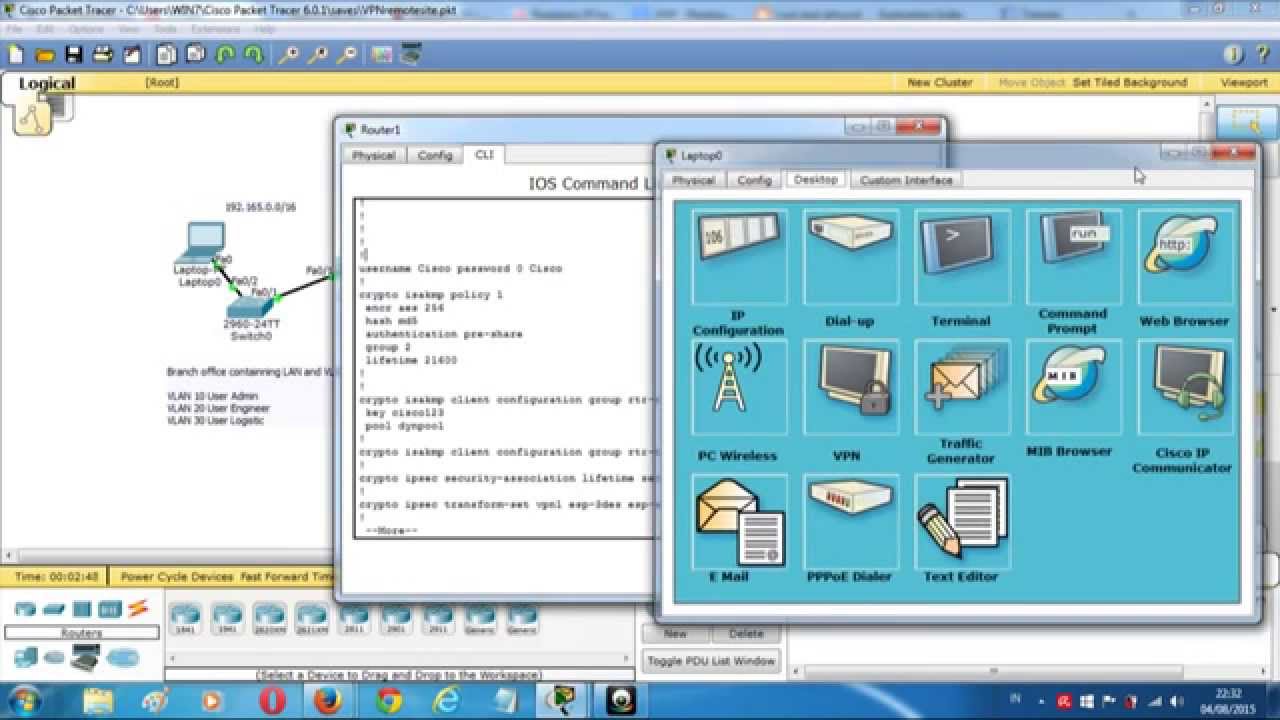Switch to Config tab in Laptop0 window
The image size is (1280, 720).
(x=754, y=180)
